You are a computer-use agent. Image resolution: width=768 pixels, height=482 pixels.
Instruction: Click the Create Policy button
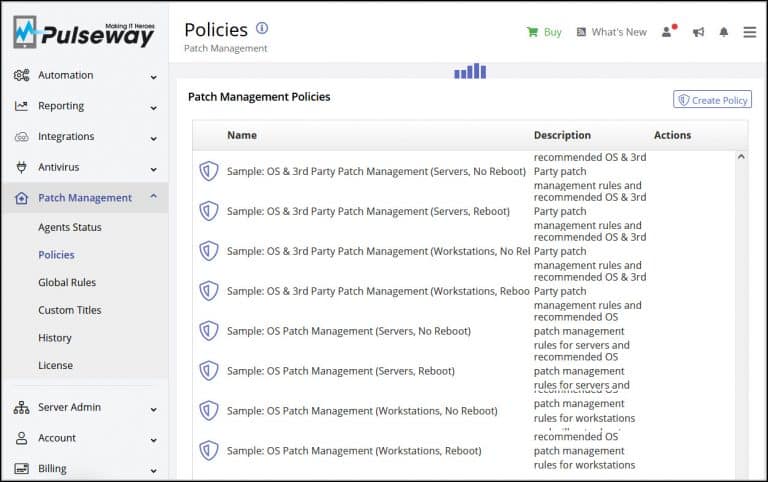click(712, 99)
